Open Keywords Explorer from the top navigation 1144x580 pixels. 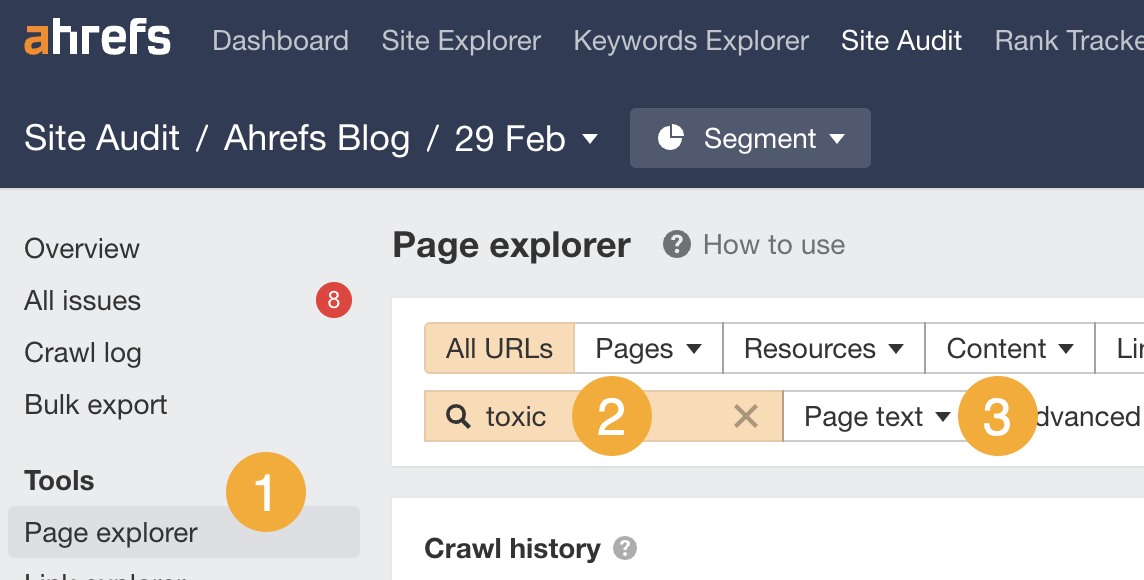691,41
